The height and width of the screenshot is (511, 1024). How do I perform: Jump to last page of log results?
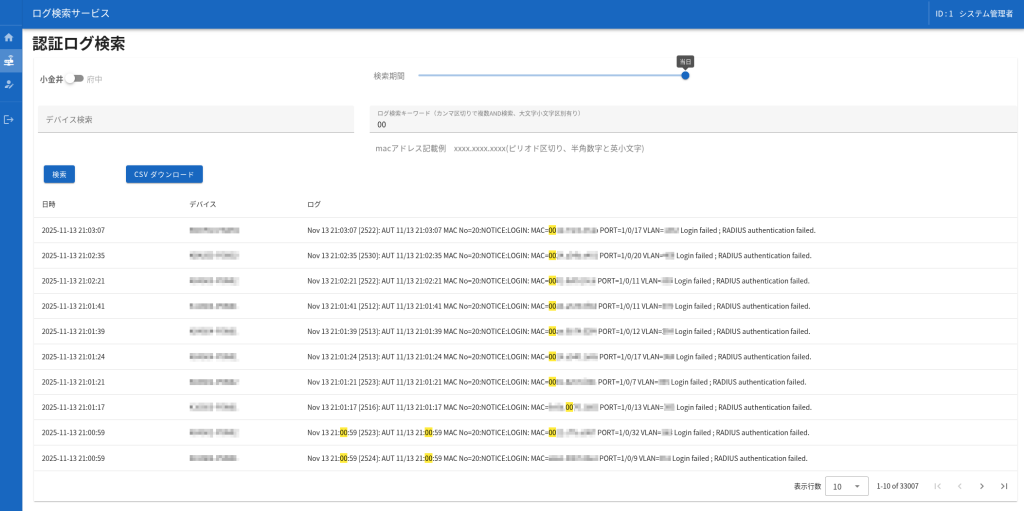(x=1004, y=486)
